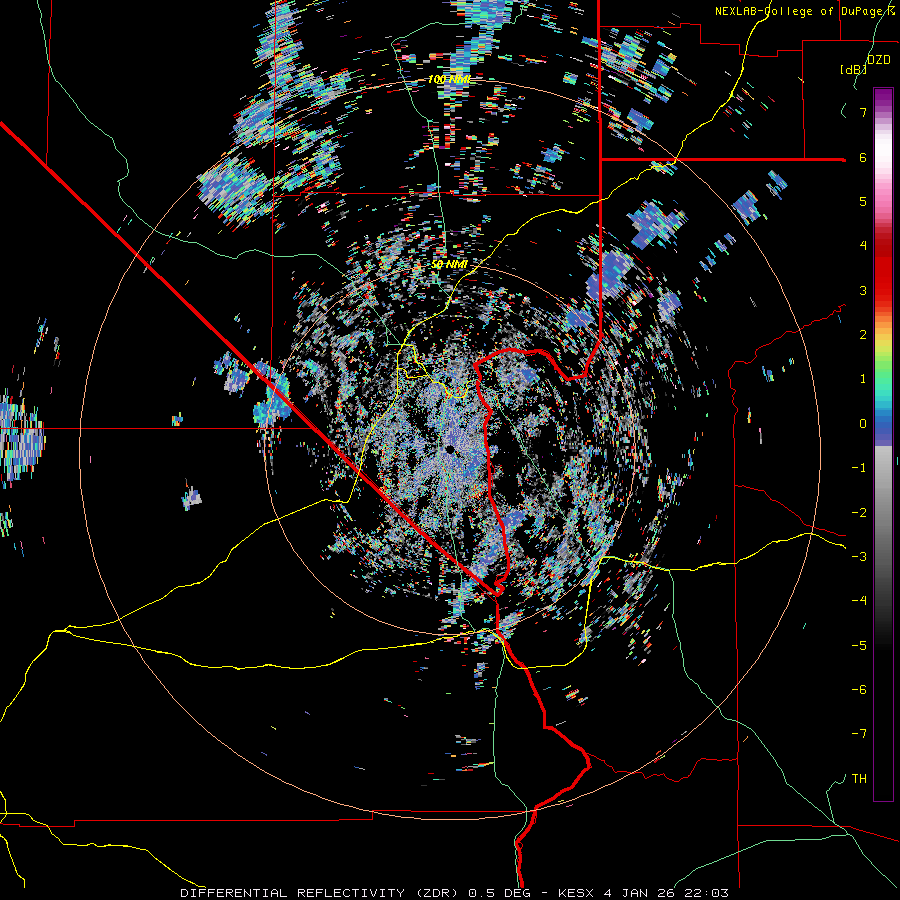Screen dimensions: 900x900
Task: Click the "DZD" product label above scale
Action: tap(879, 60)
